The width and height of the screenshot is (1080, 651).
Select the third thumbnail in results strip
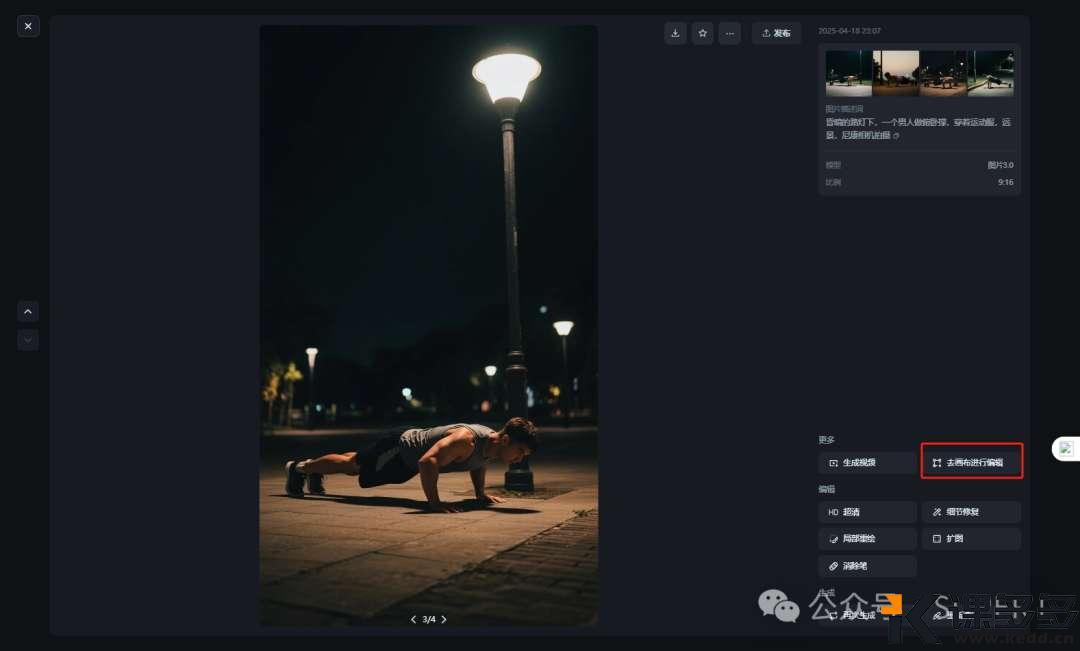pos(943,73)
